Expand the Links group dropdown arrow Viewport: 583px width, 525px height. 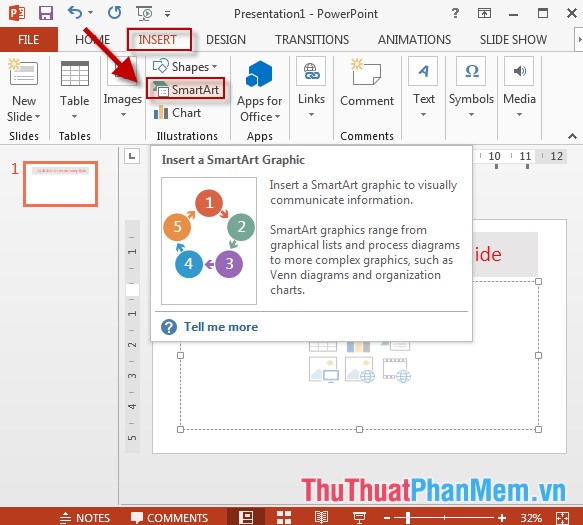[311, 115]
